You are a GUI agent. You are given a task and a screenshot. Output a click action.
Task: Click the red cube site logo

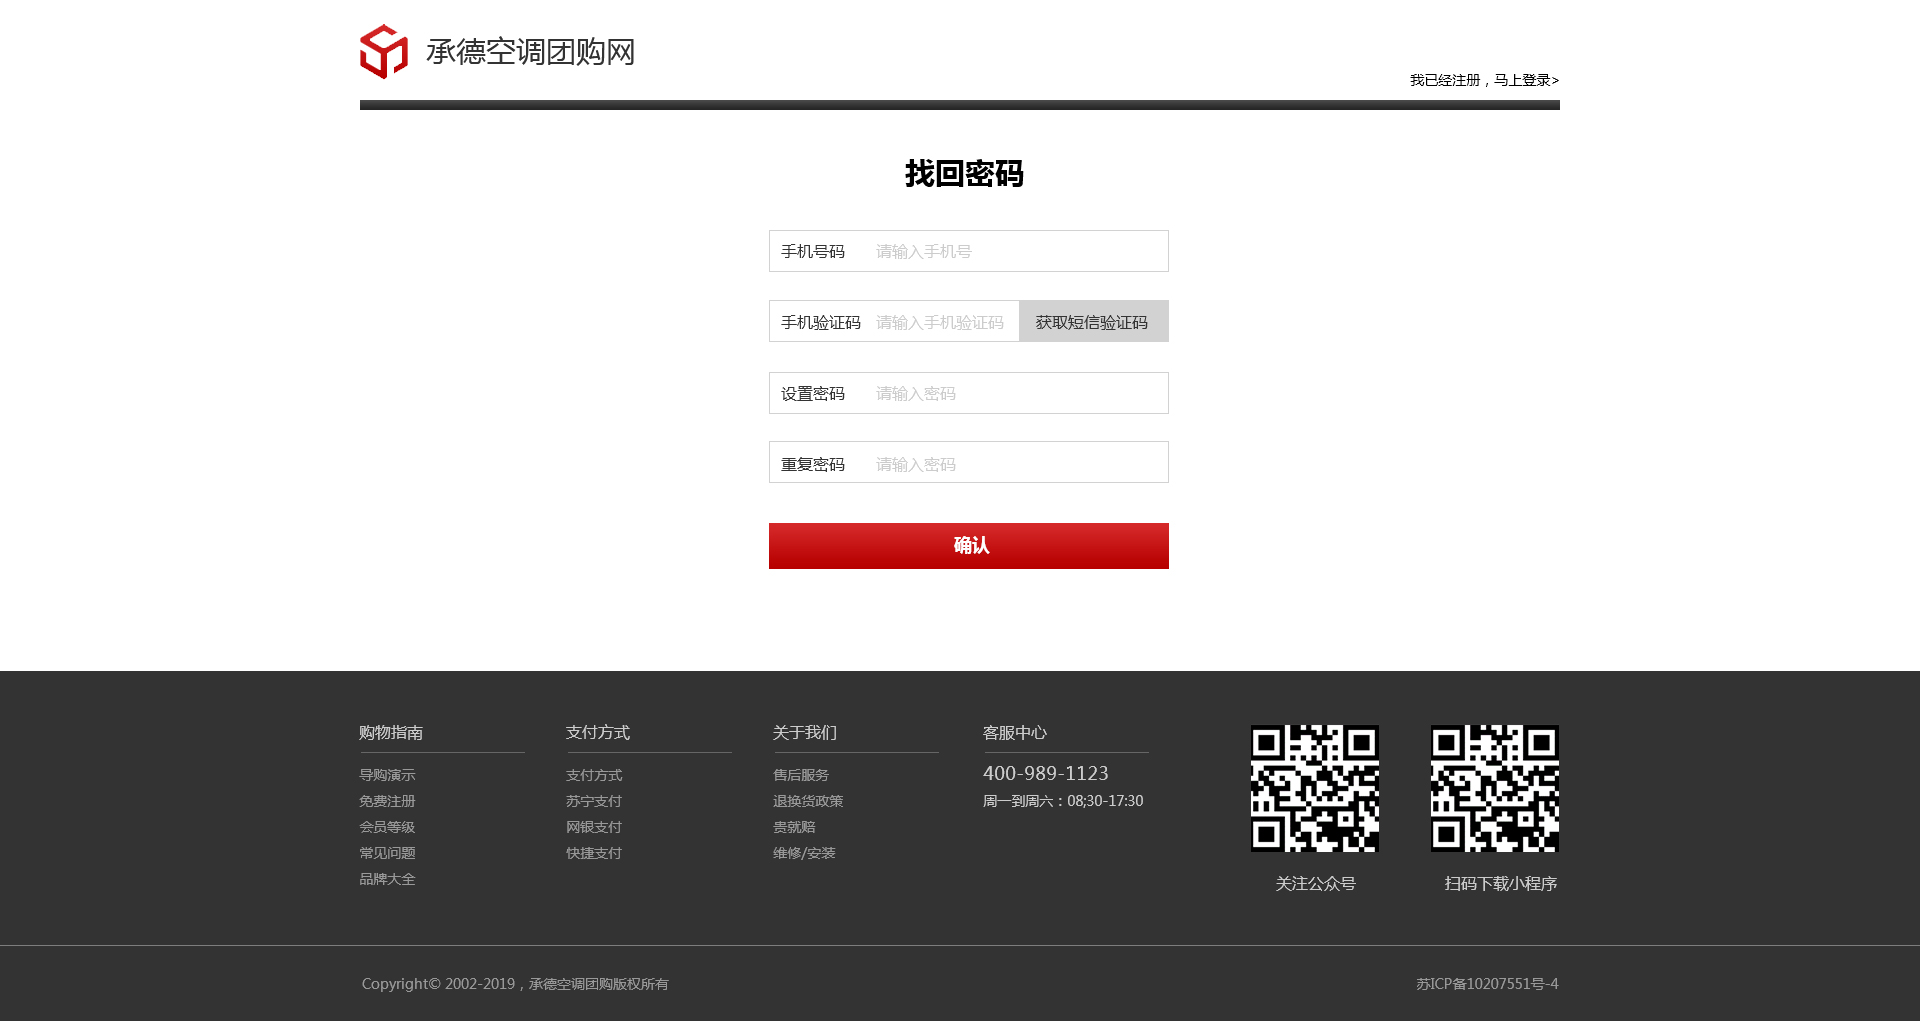(x=384, y=52)
